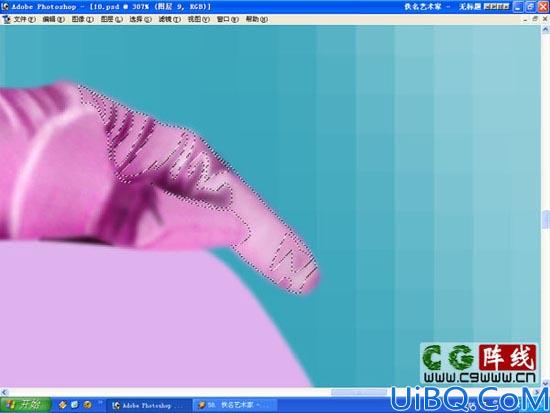Open the 滤镜(T) Filter menu

[x=169, y=19]
